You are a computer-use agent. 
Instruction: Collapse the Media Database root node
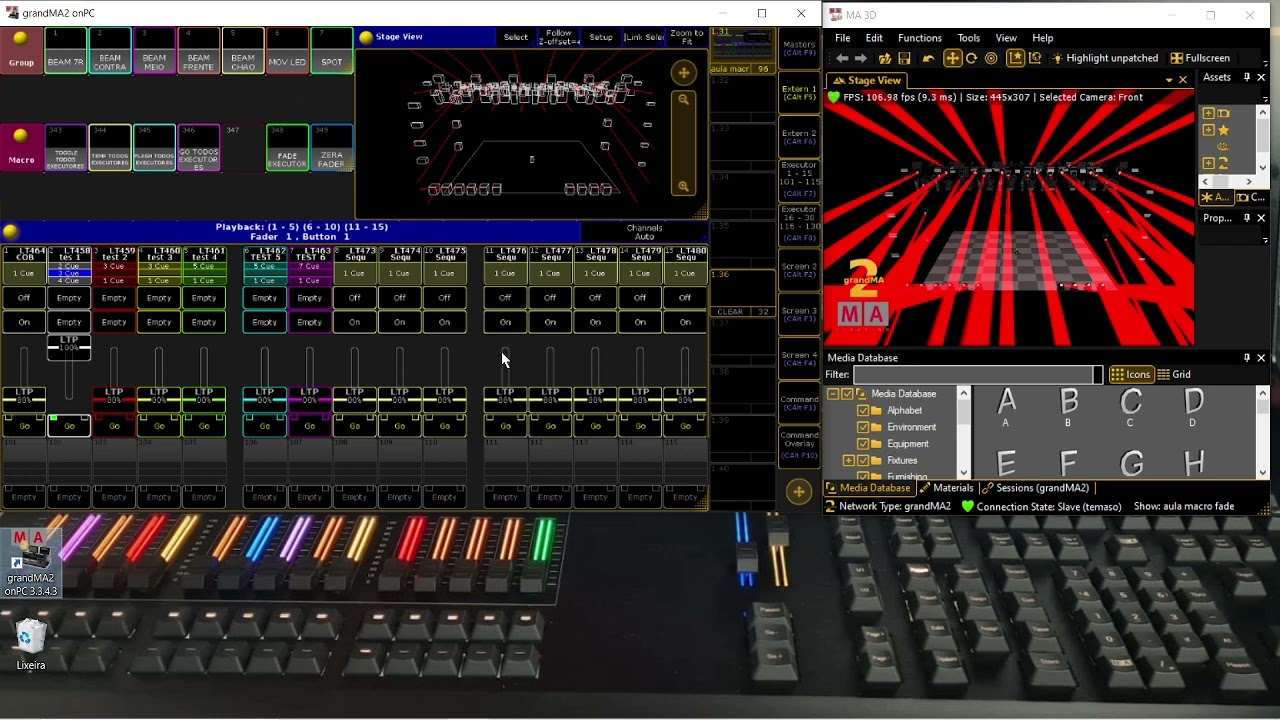click(x=832, y=394)
